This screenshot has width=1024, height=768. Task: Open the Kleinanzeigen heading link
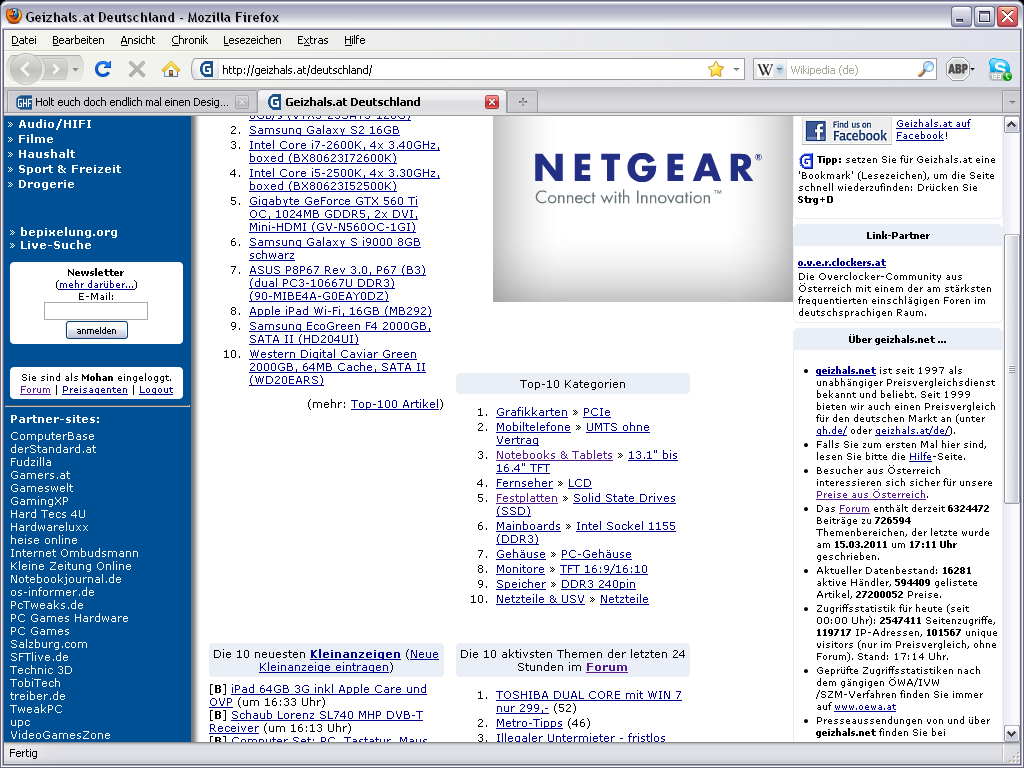click(x=355, y=654)
